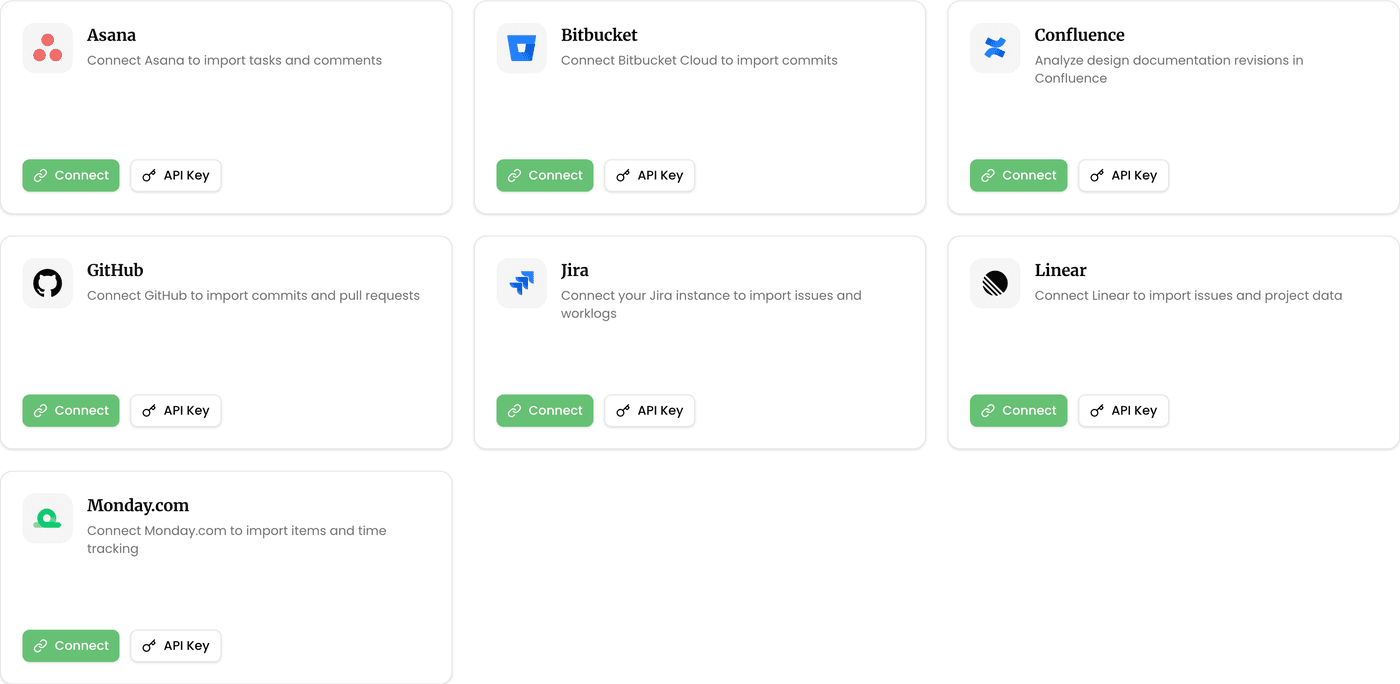
Task: Click the GitHub card title
Action: (115, 270)
